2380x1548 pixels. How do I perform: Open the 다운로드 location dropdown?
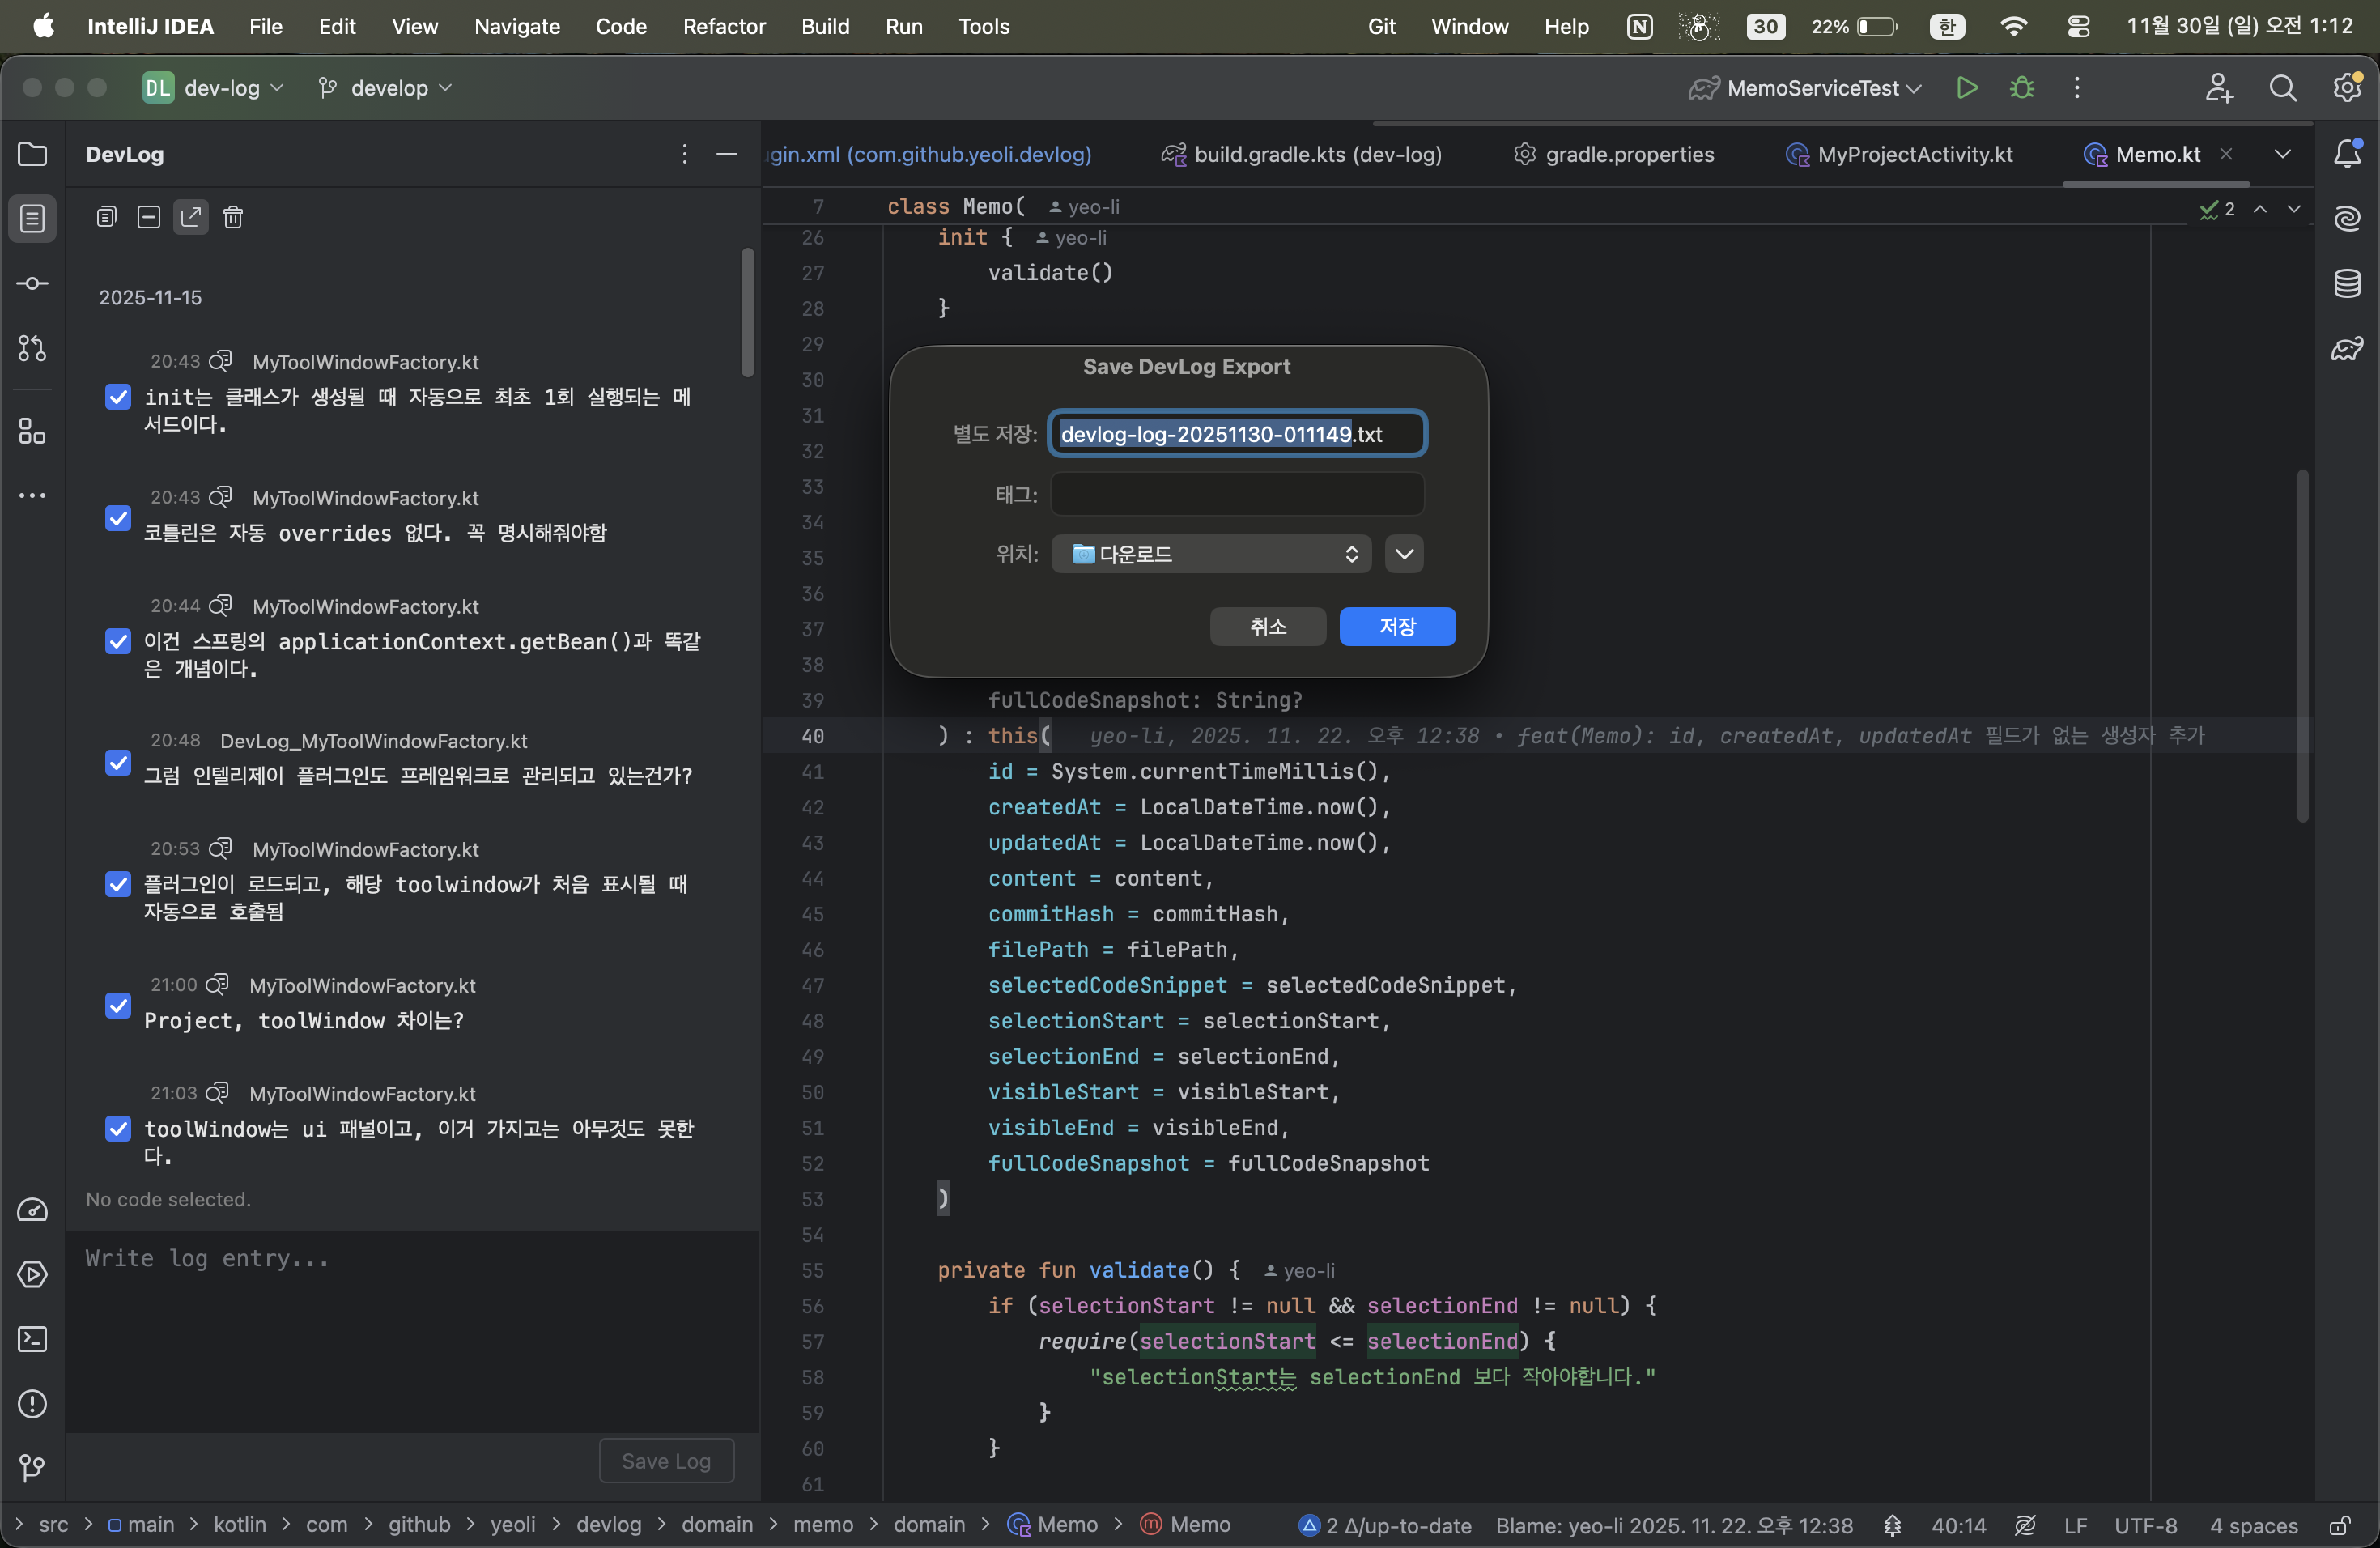coord(1213,554)
